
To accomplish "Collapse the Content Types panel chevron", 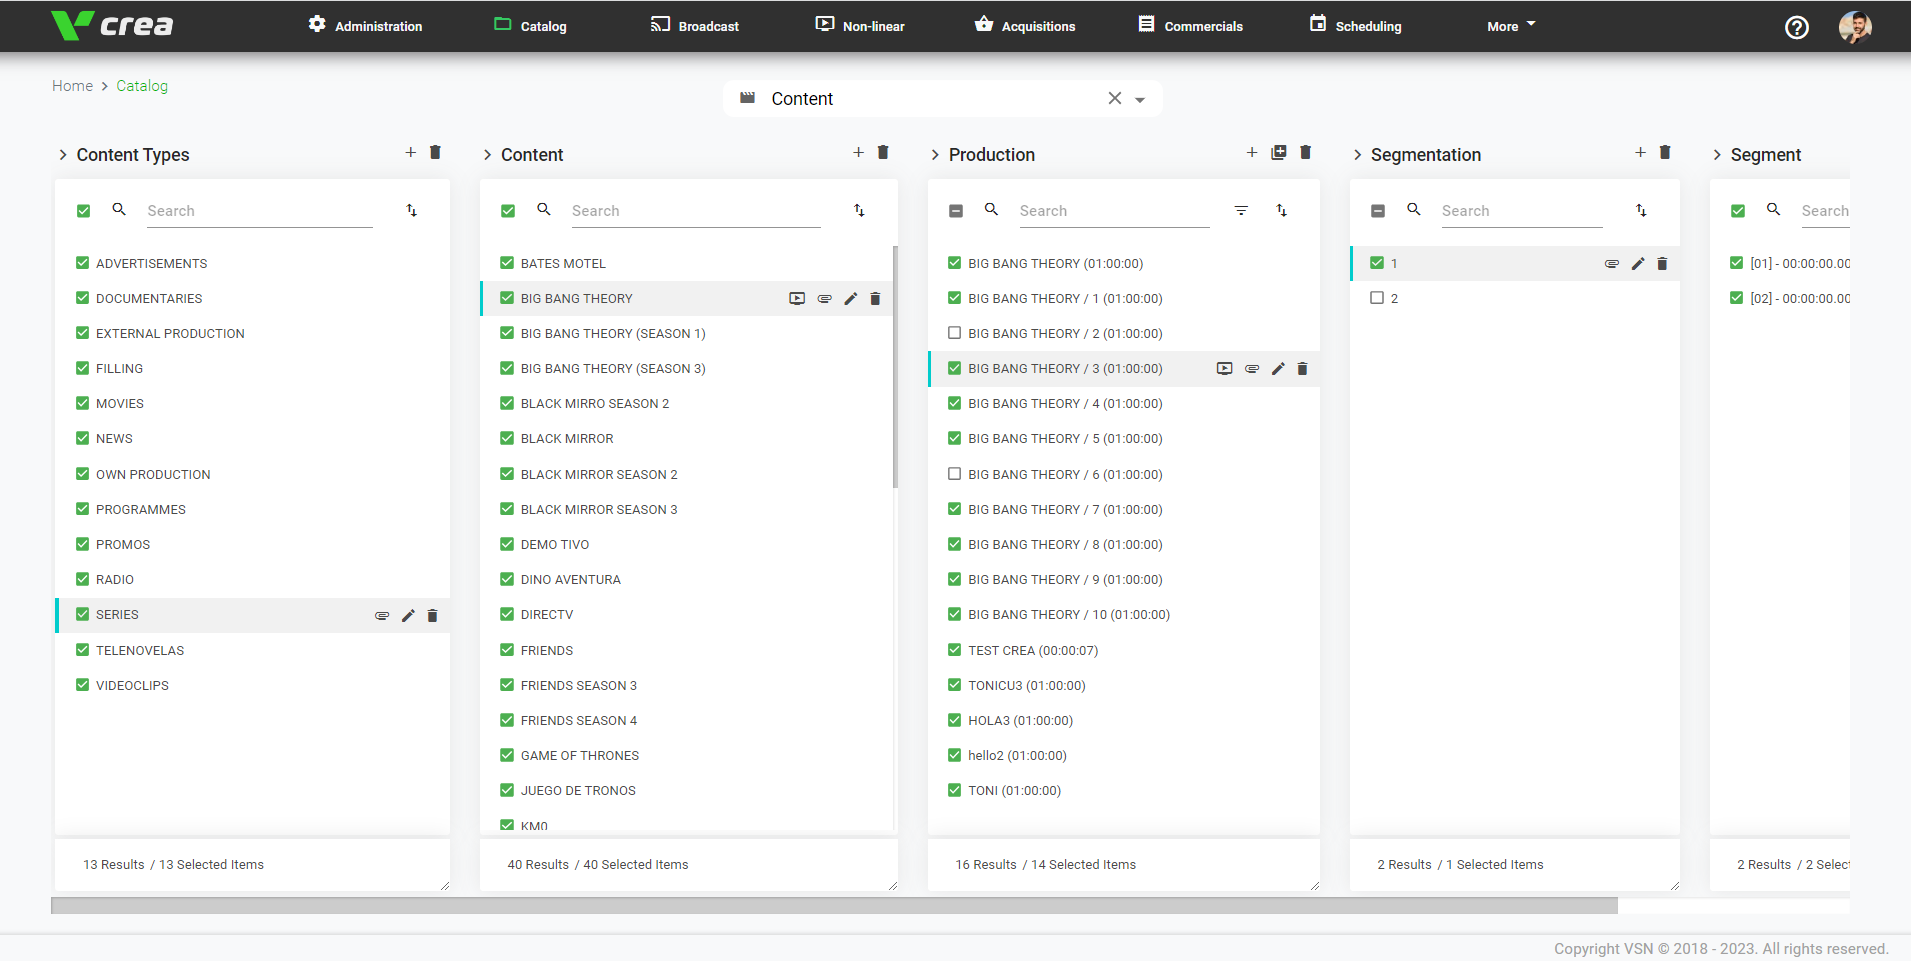I will pyautogui.click(x=63, y=154).
